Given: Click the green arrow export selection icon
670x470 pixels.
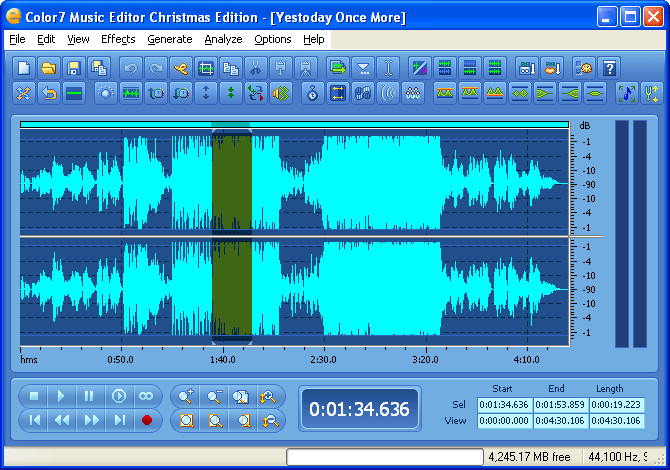Looking at the screenshot, I should point(338,68).
